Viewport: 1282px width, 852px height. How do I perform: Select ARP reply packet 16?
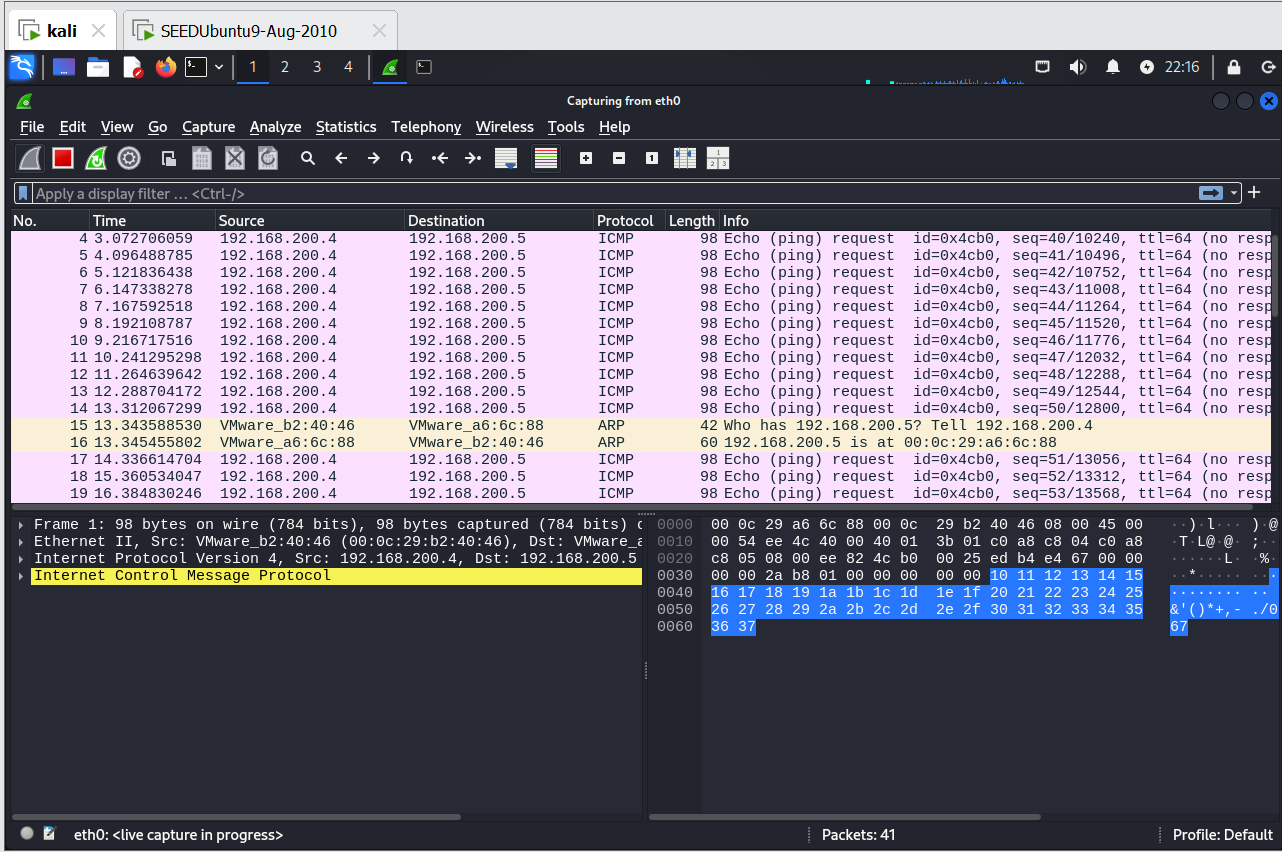click(x=641, y=443)
